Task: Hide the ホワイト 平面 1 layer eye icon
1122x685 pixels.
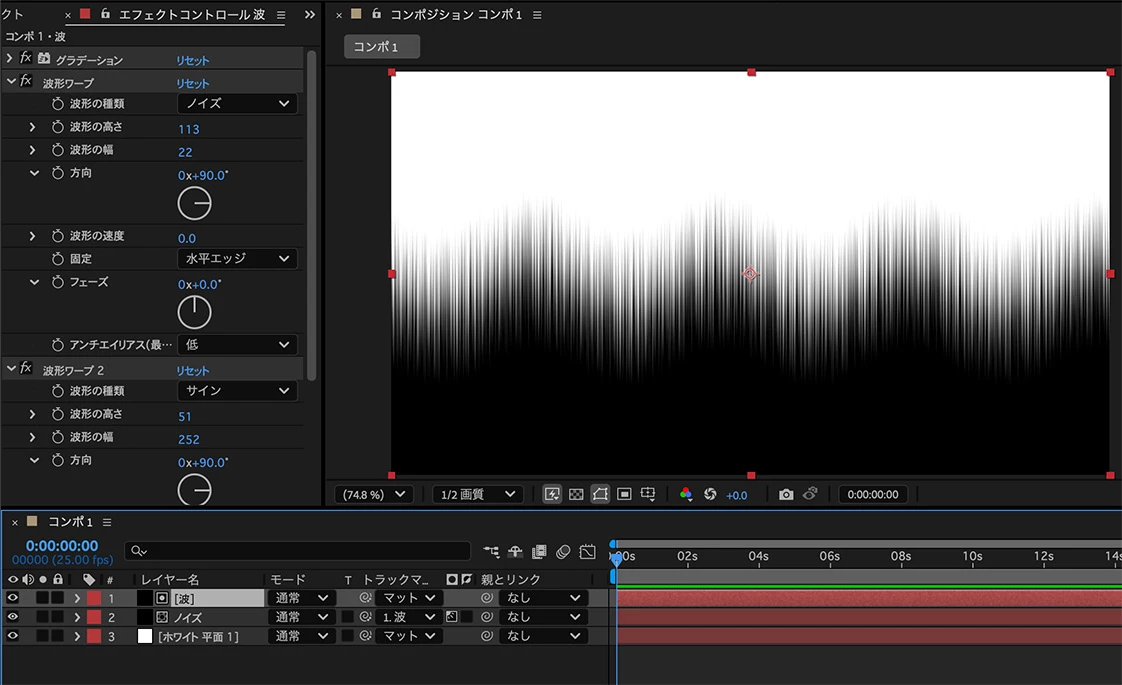Action: tap(12, 636)
